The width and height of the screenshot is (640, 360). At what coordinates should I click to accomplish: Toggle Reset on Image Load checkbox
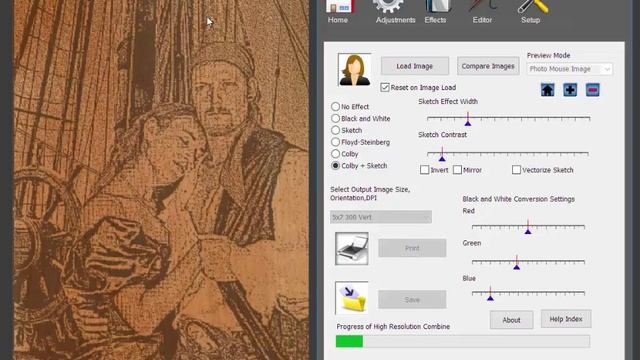384,87
